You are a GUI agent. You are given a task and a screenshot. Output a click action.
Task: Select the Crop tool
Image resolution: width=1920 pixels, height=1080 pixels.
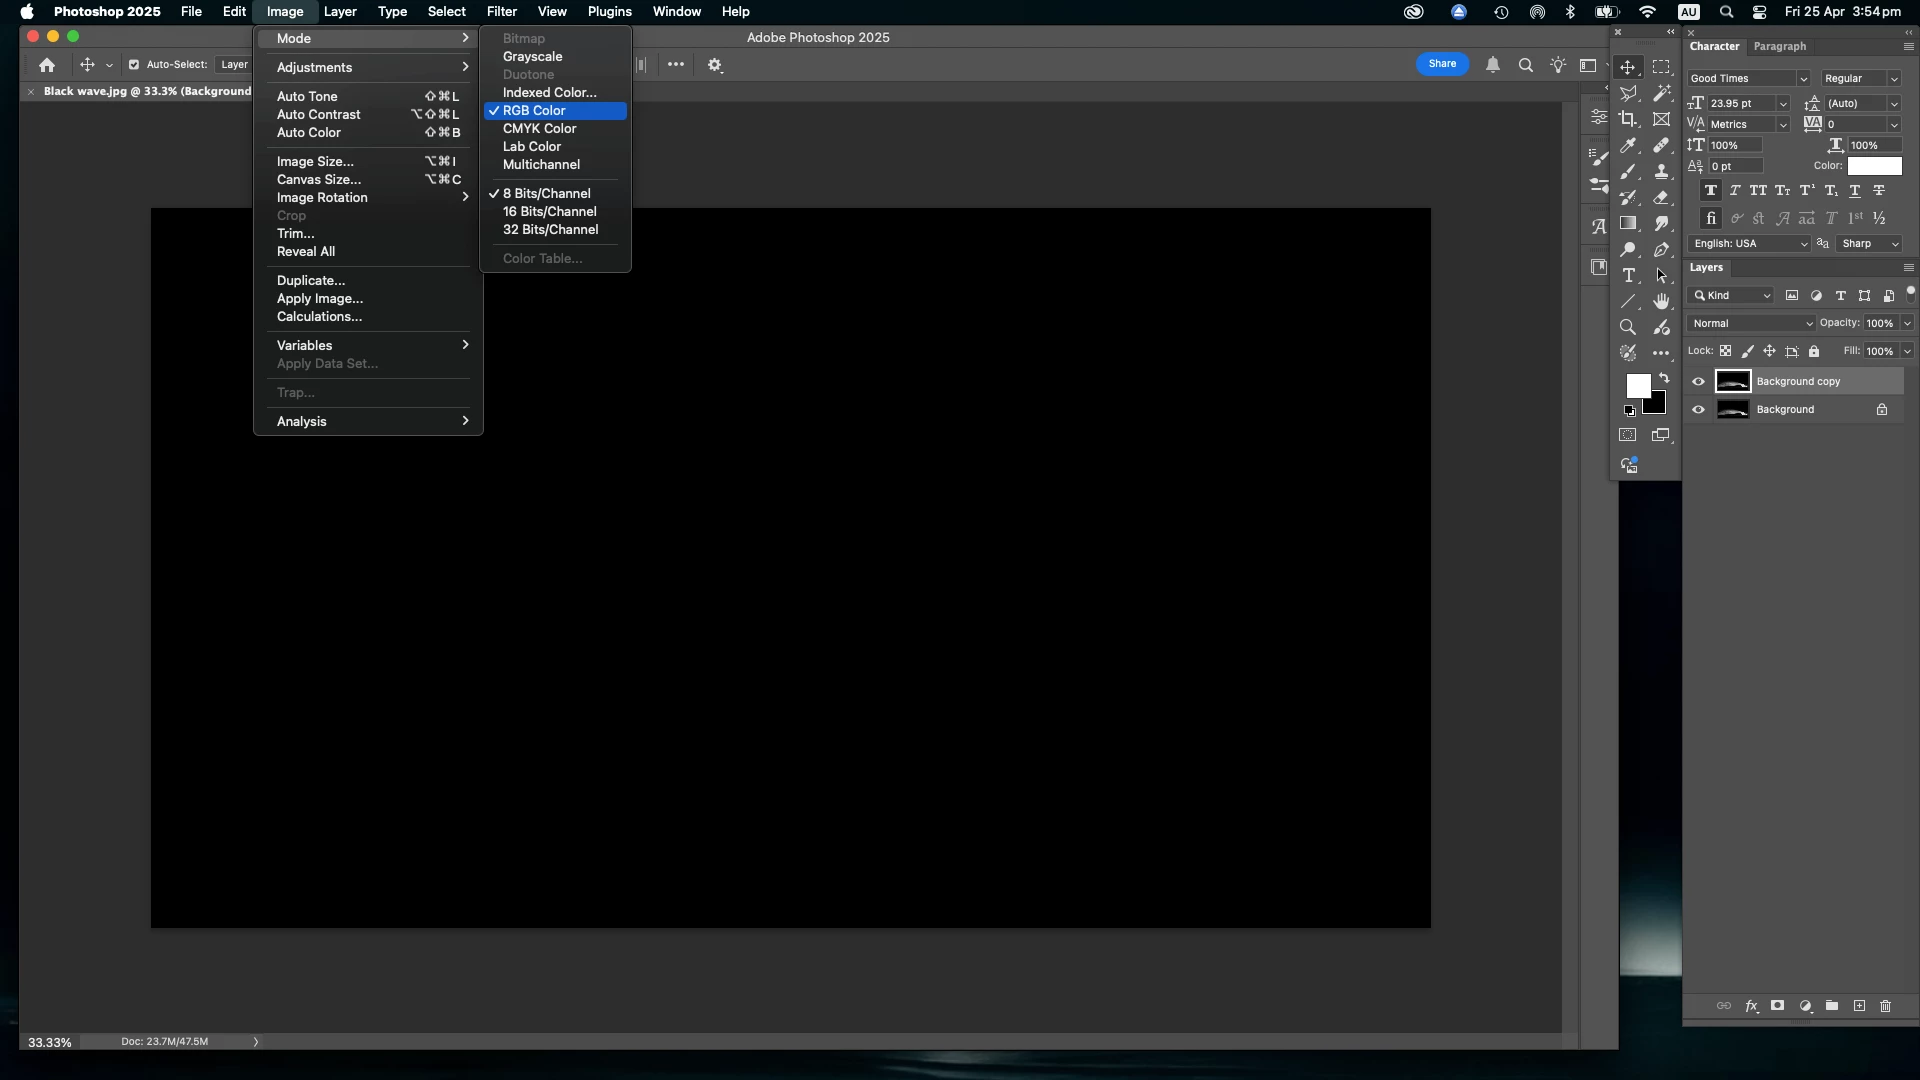click(1628, 120)
